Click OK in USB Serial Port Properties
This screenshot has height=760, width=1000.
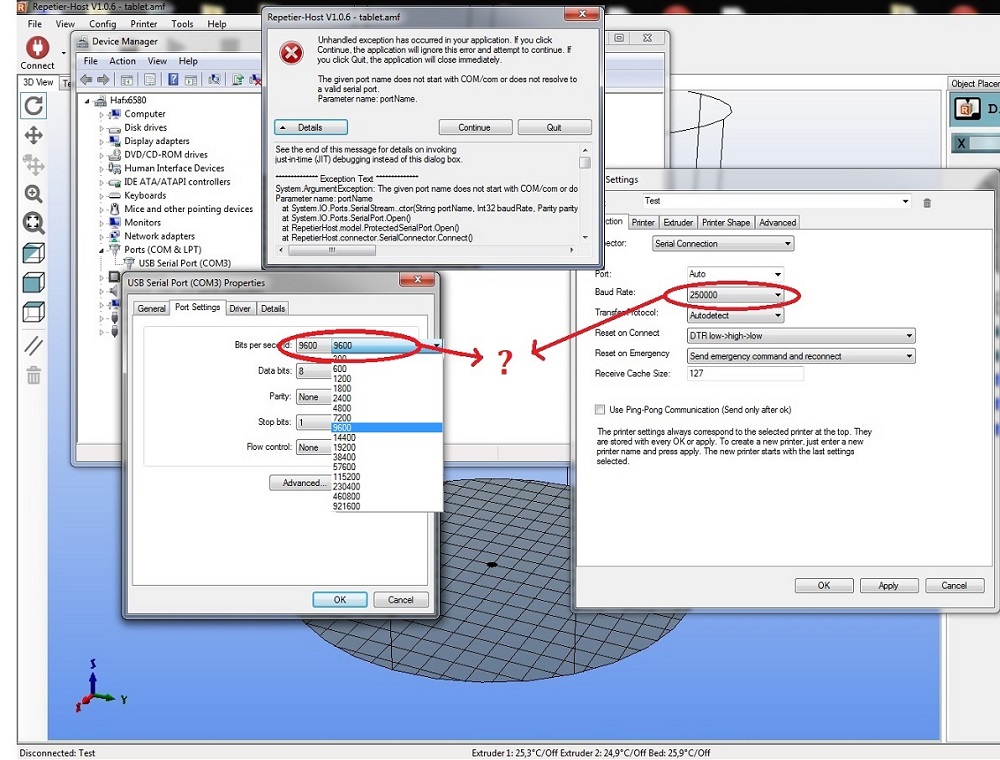point(340,600)
